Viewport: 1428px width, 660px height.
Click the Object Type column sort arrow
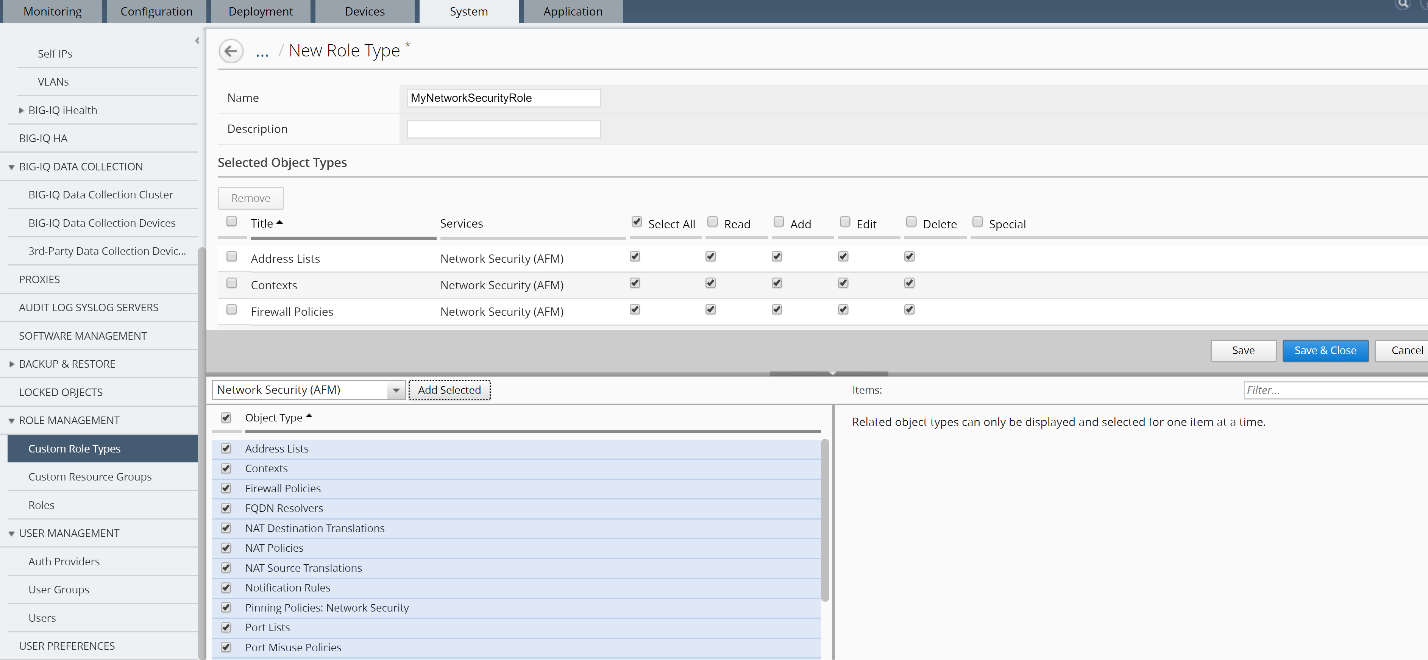[x=309, y=416]
